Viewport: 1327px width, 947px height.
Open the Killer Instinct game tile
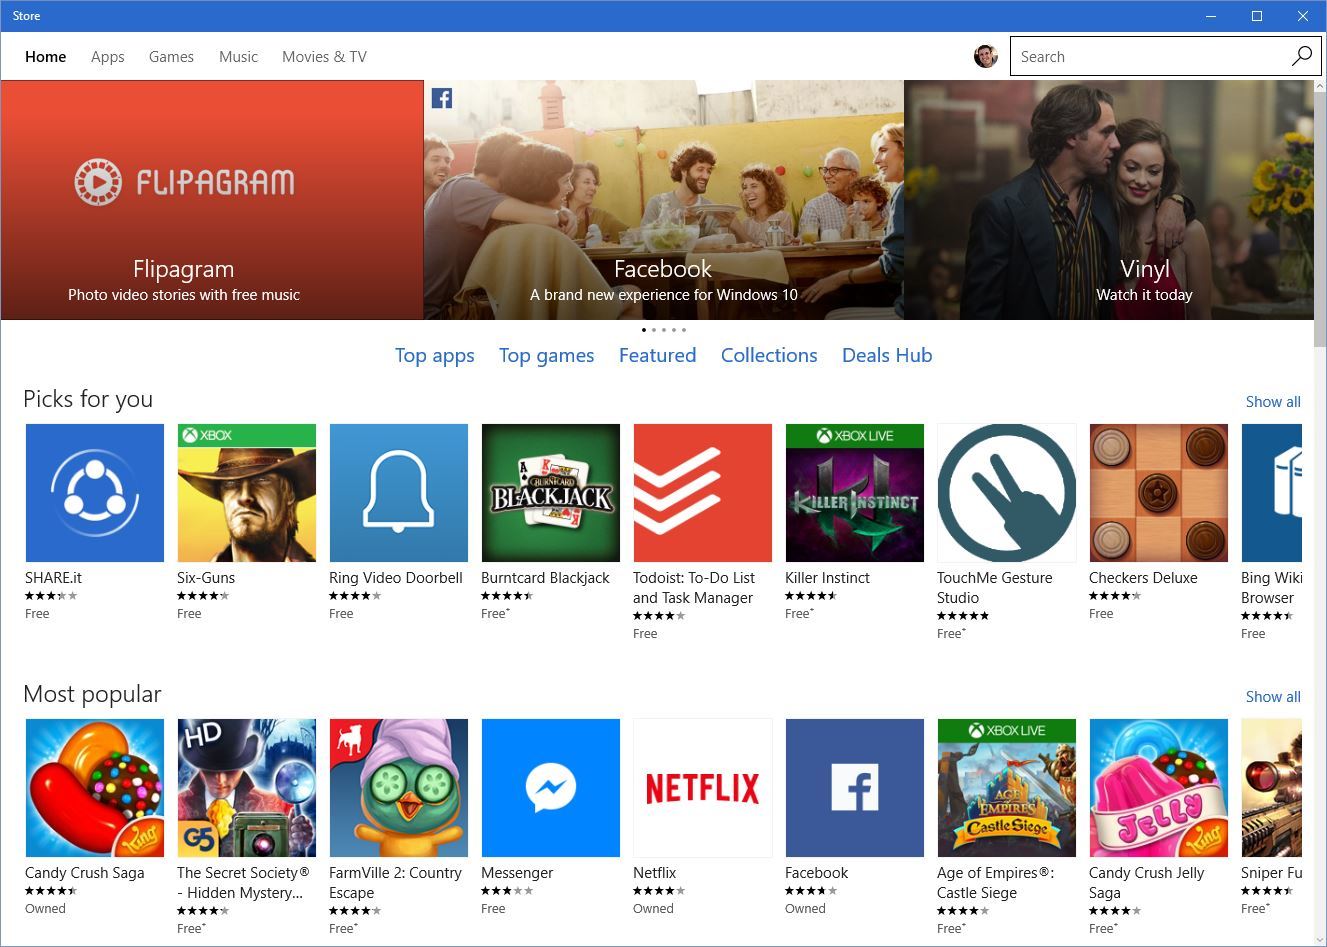(x=854, y=492)
